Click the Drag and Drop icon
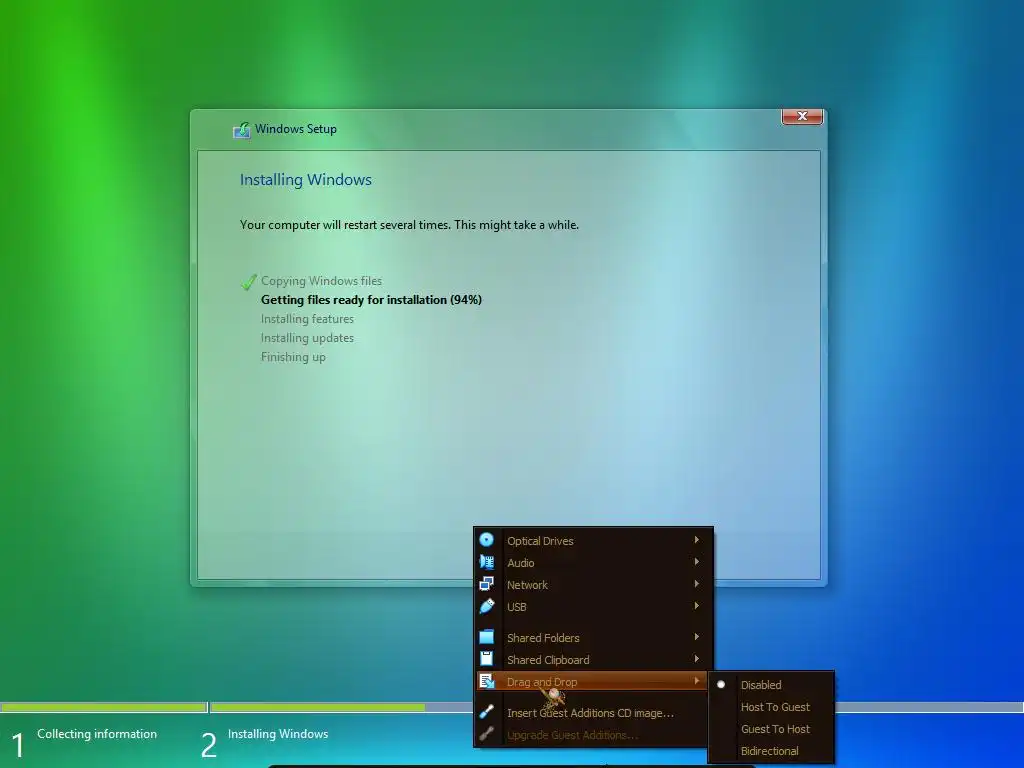This screenshot has width=1024, height=768. (x=487, y=682)
